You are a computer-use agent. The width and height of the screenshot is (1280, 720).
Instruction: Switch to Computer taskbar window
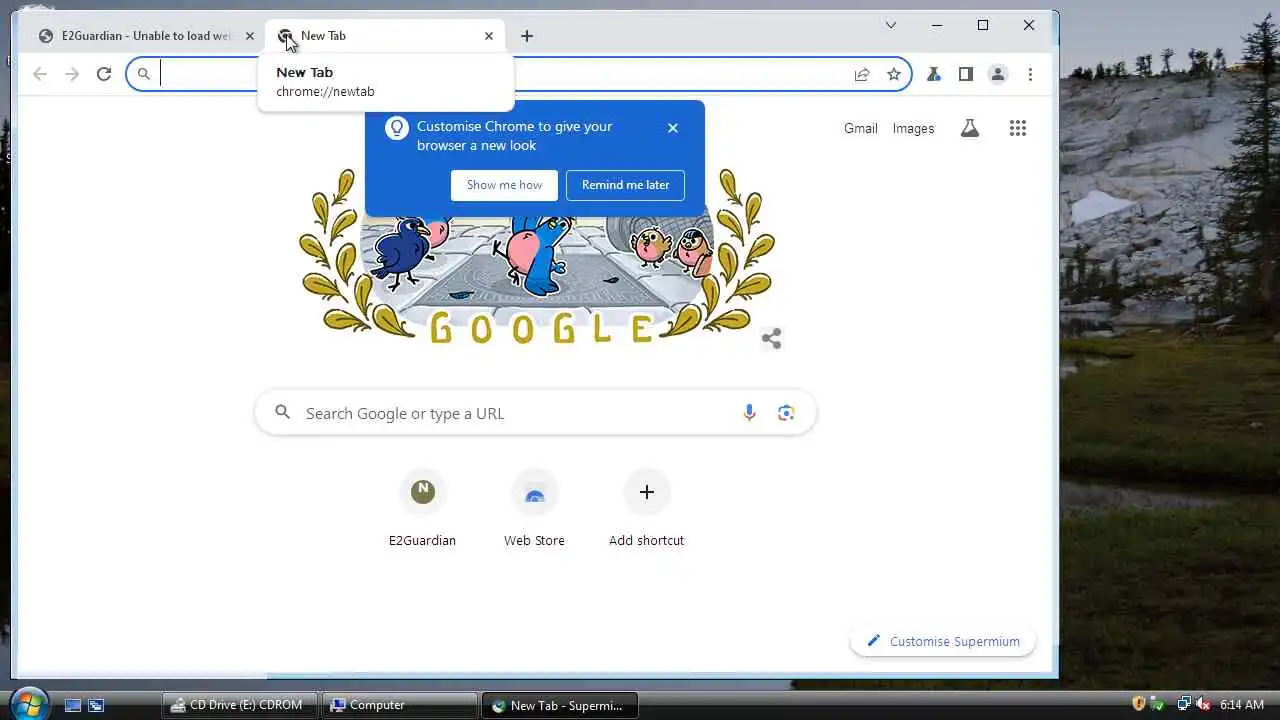[x=400, y=705]
